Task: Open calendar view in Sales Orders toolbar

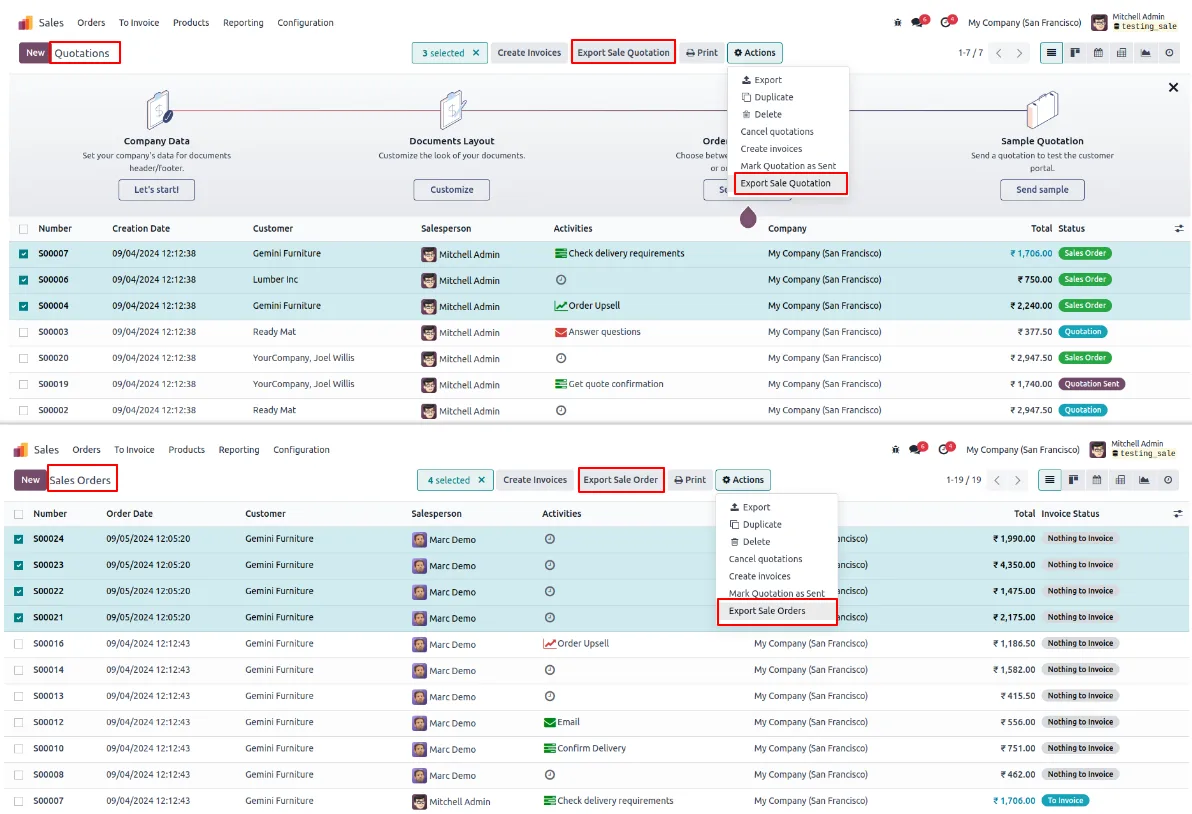Action: point(1096,480)
